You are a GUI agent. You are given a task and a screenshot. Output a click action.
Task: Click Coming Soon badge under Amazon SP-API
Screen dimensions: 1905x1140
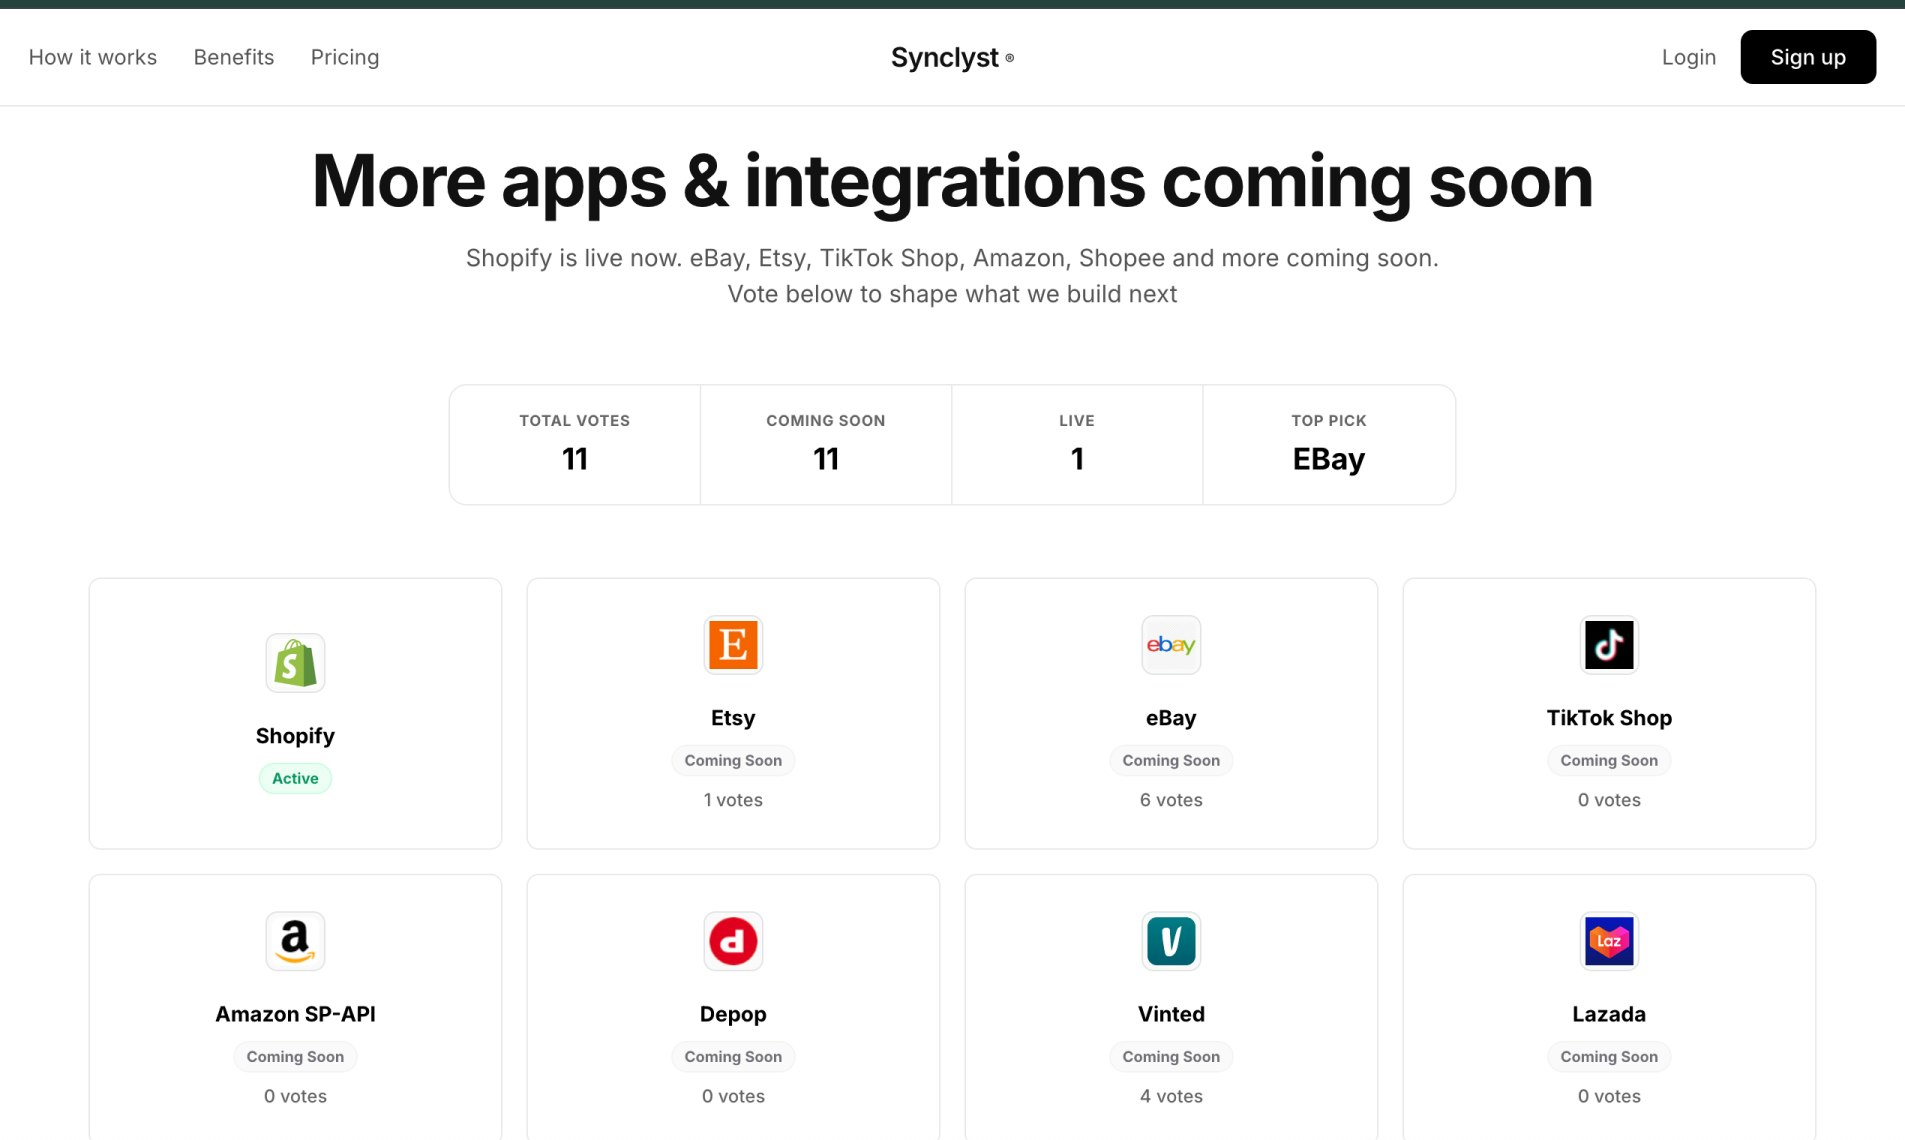click(295, 1056)
